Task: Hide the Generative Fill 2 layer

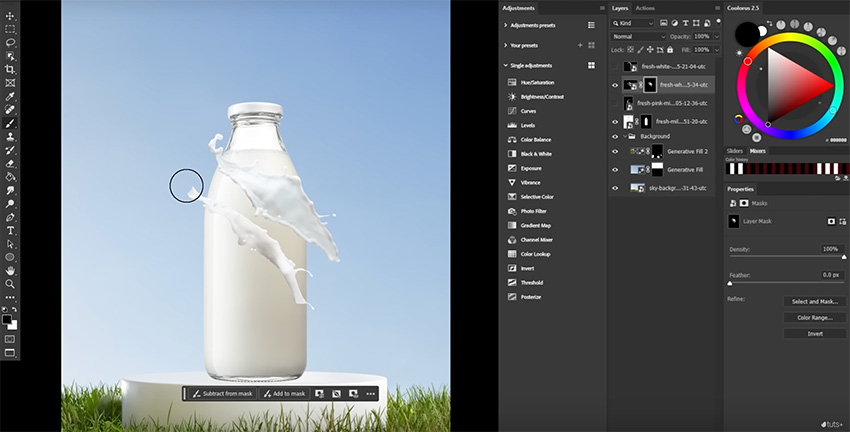Action: click(615, 152)
